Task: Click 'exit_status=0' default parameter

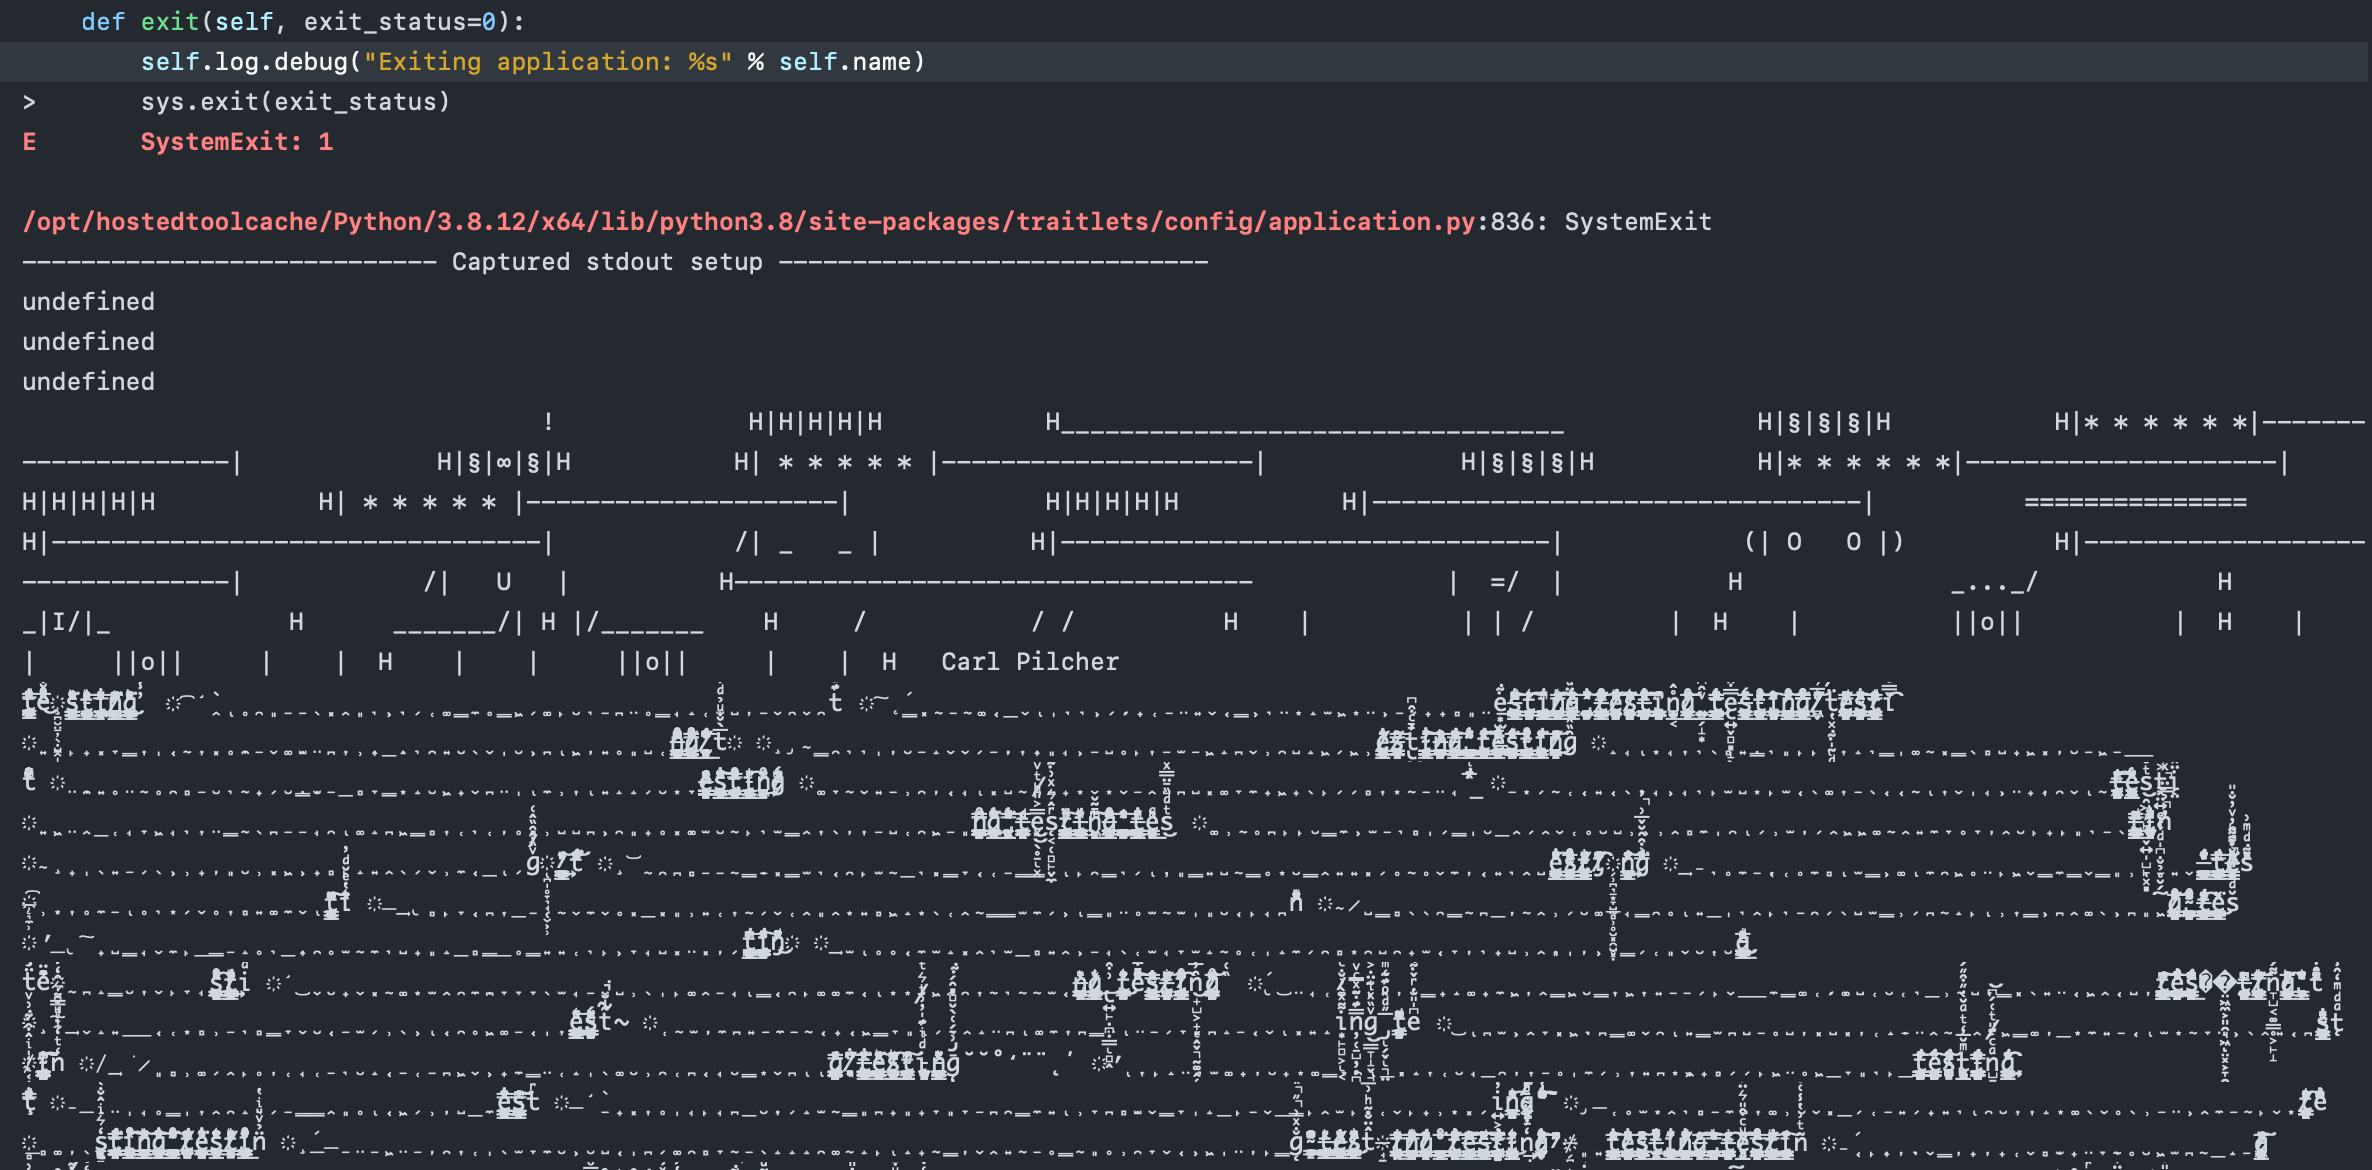Action: pos(400,21)
